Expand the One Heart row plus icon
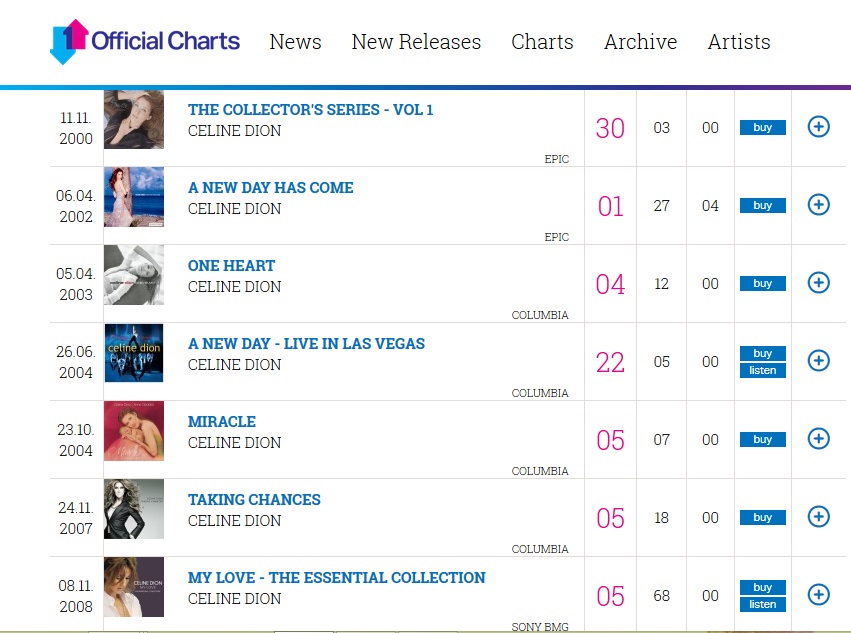 (818, 283)
